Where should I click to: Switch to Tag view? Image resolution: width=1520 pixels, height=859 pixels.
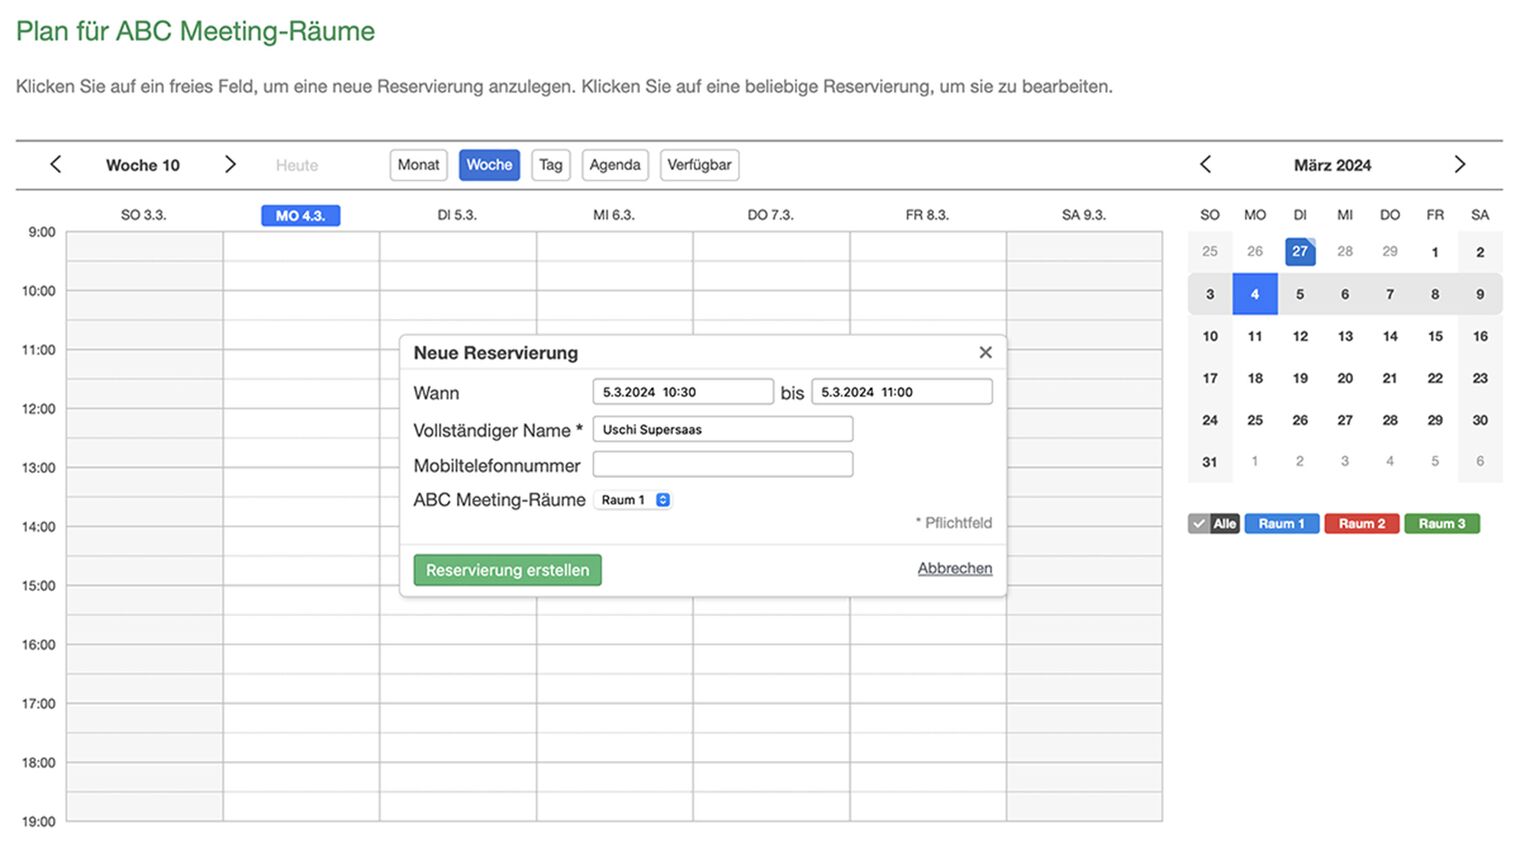(551, 165)
